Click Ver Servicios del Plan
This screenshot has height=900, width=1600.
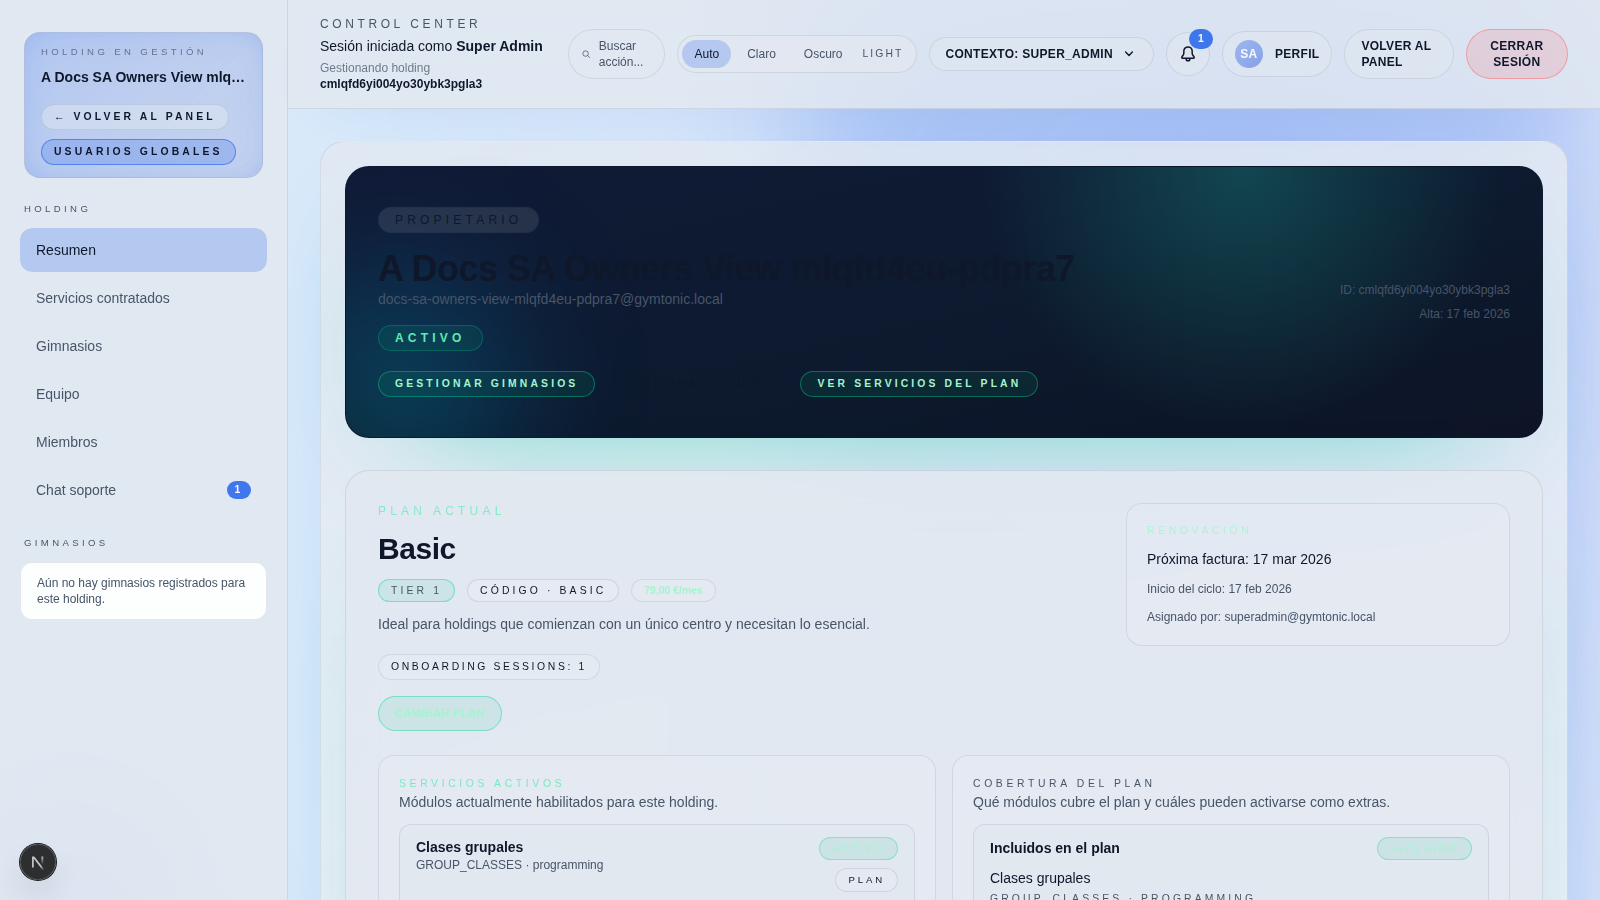point(918,384)
